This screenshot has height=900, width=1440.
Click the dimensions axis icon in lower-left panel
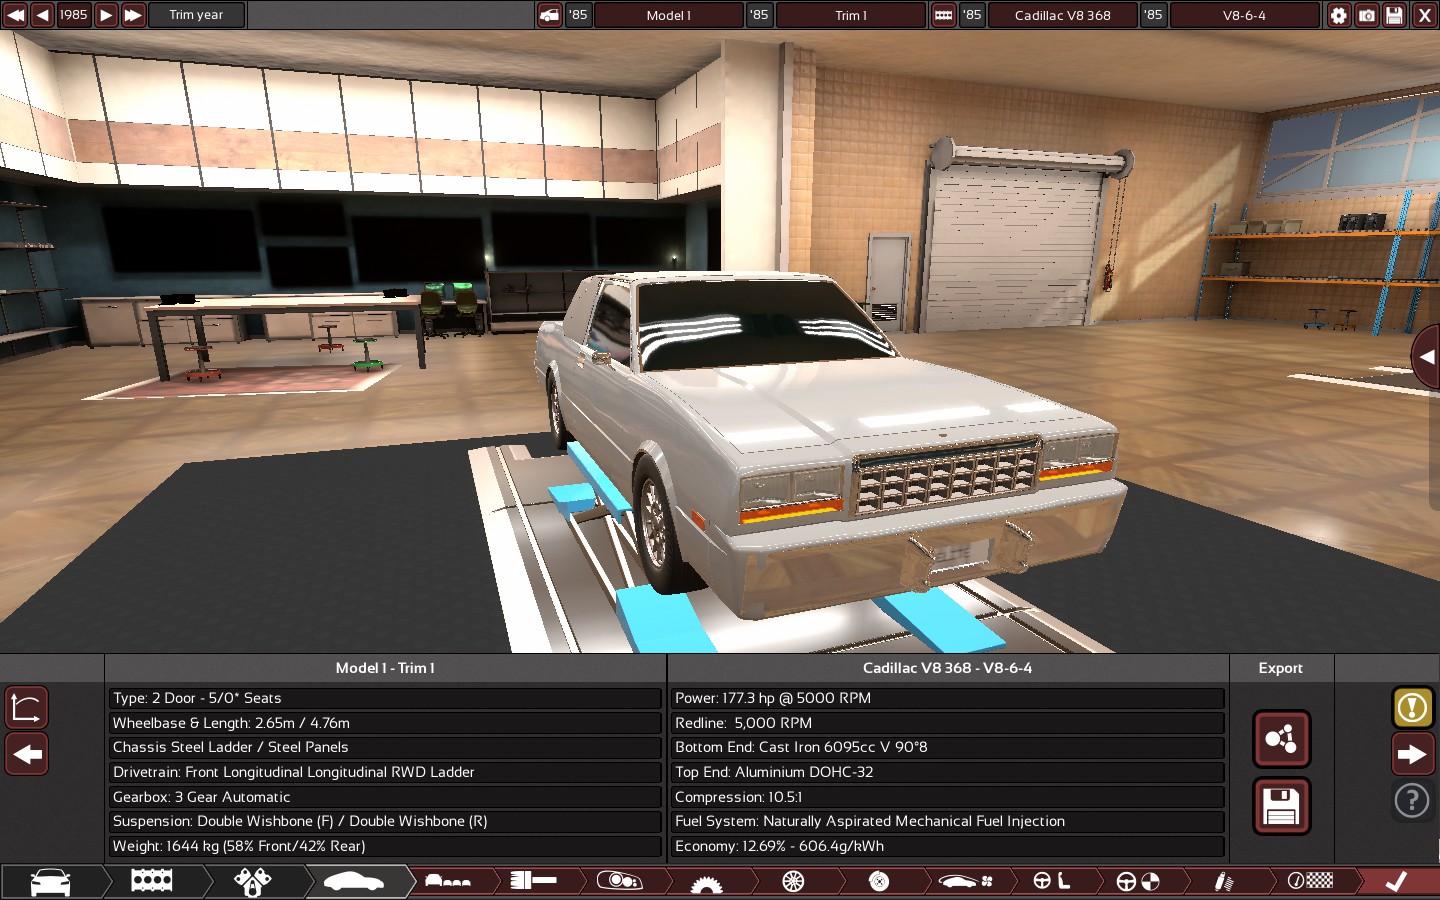tap(27, 707)
